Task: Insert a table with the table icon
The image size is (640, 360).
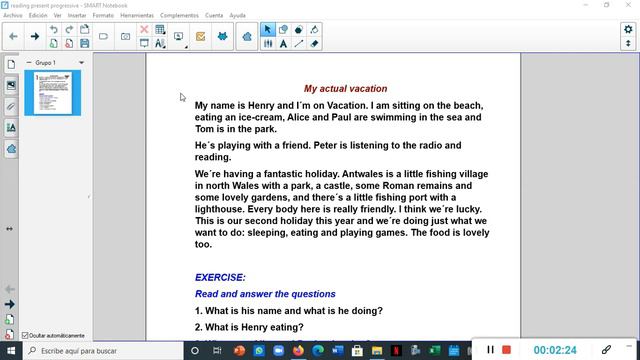Action: tap(160, 29)
